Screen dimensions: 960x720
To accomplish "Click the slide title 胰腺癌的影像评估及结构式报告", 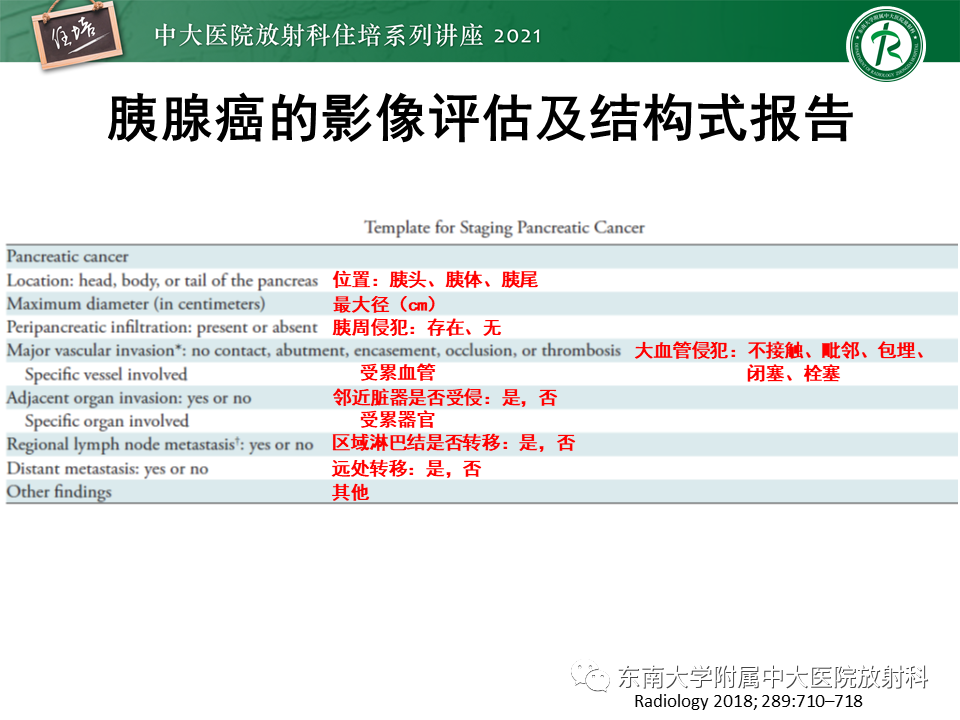I will click(x=480, y=118).
